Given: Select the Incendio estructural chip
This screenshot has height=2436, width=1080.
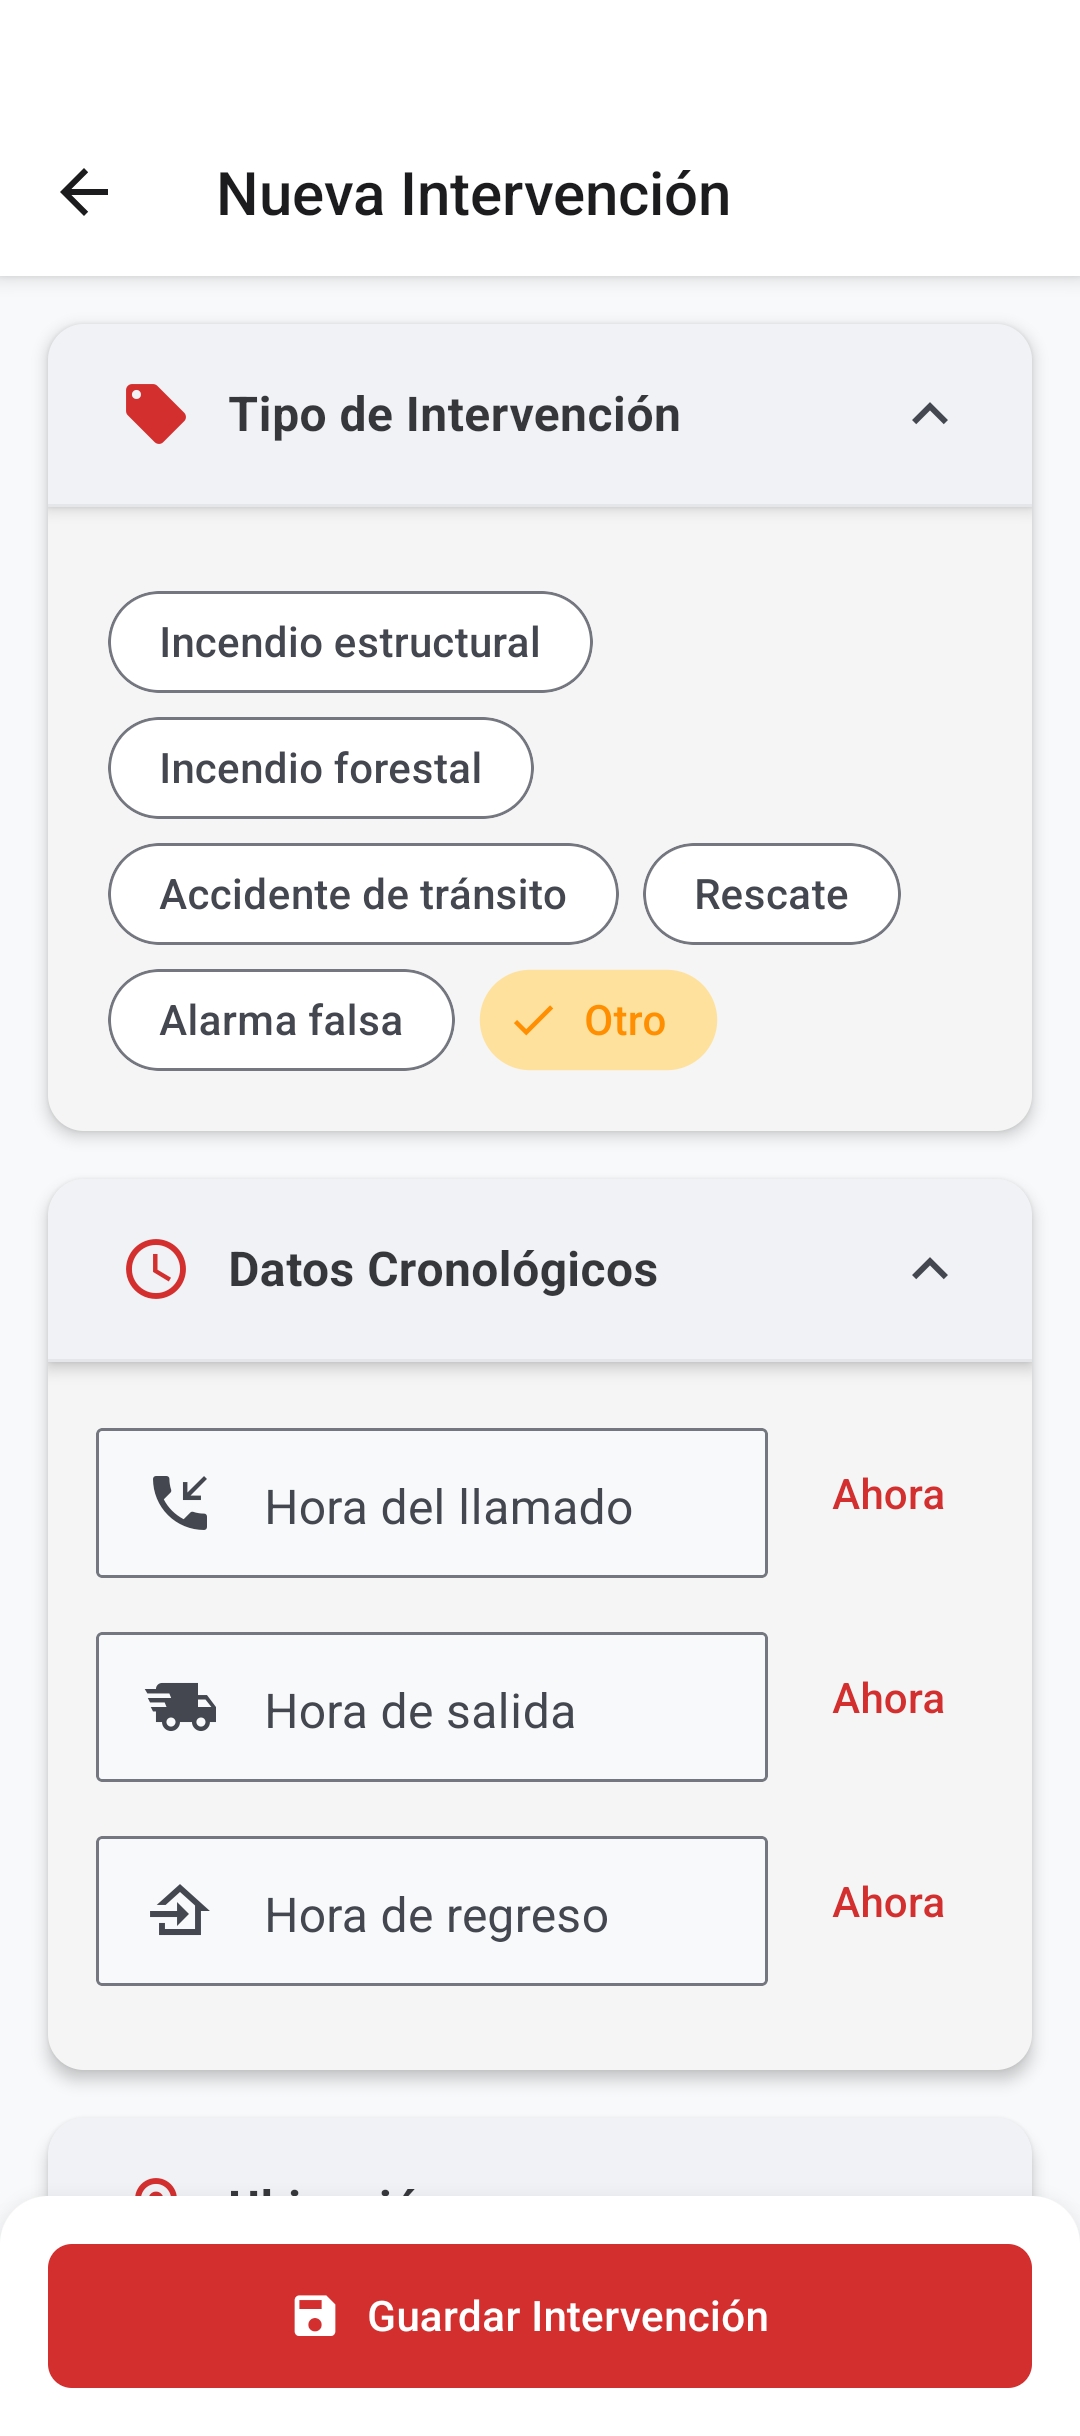Looking at the screenshot, I should click(x=350, y=642).
